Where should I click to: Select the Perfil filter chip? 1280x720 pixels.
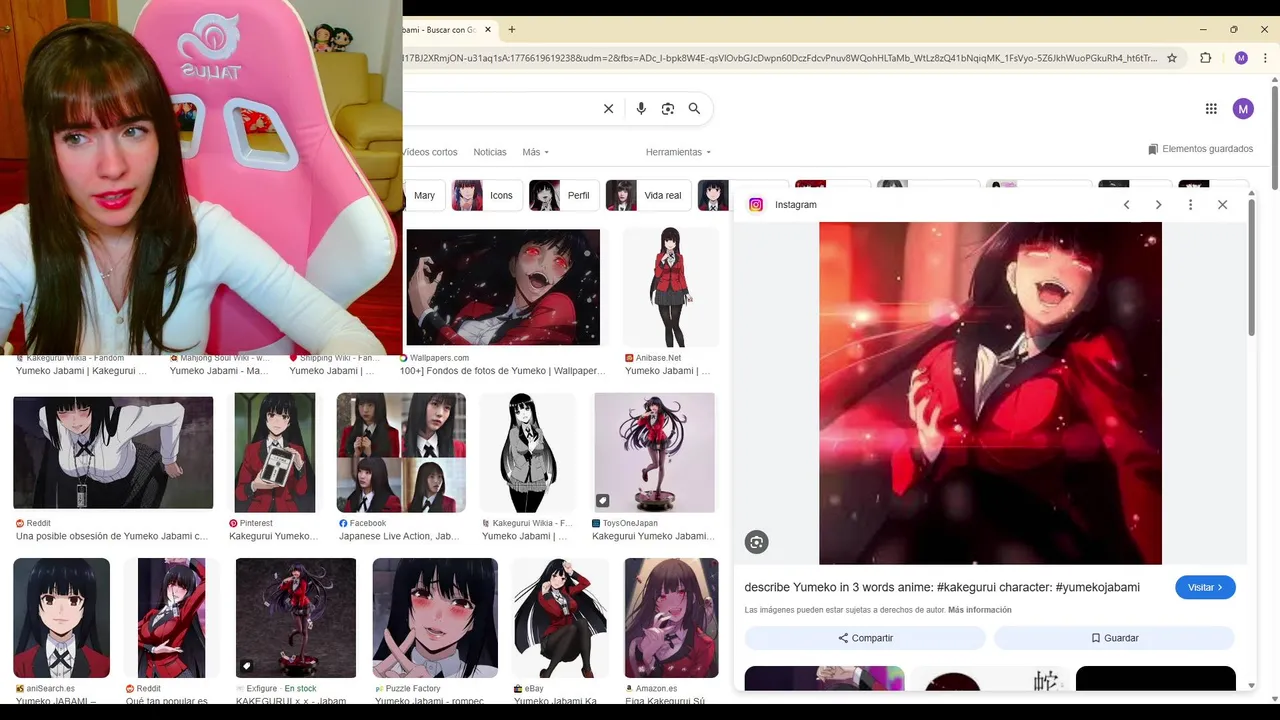tap(564, 196)
